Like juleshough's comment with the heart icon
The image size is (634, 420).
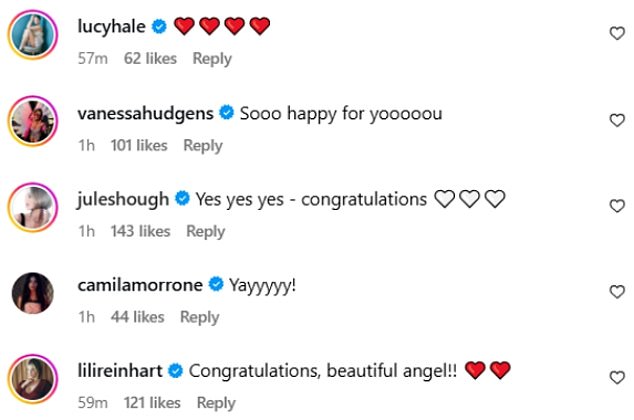point(616,206)
